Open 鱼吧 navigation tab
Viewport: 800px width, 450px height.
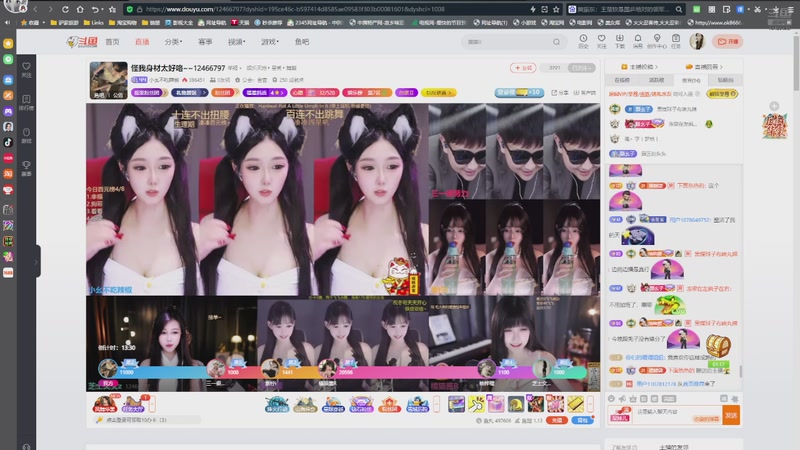point(302,42)
